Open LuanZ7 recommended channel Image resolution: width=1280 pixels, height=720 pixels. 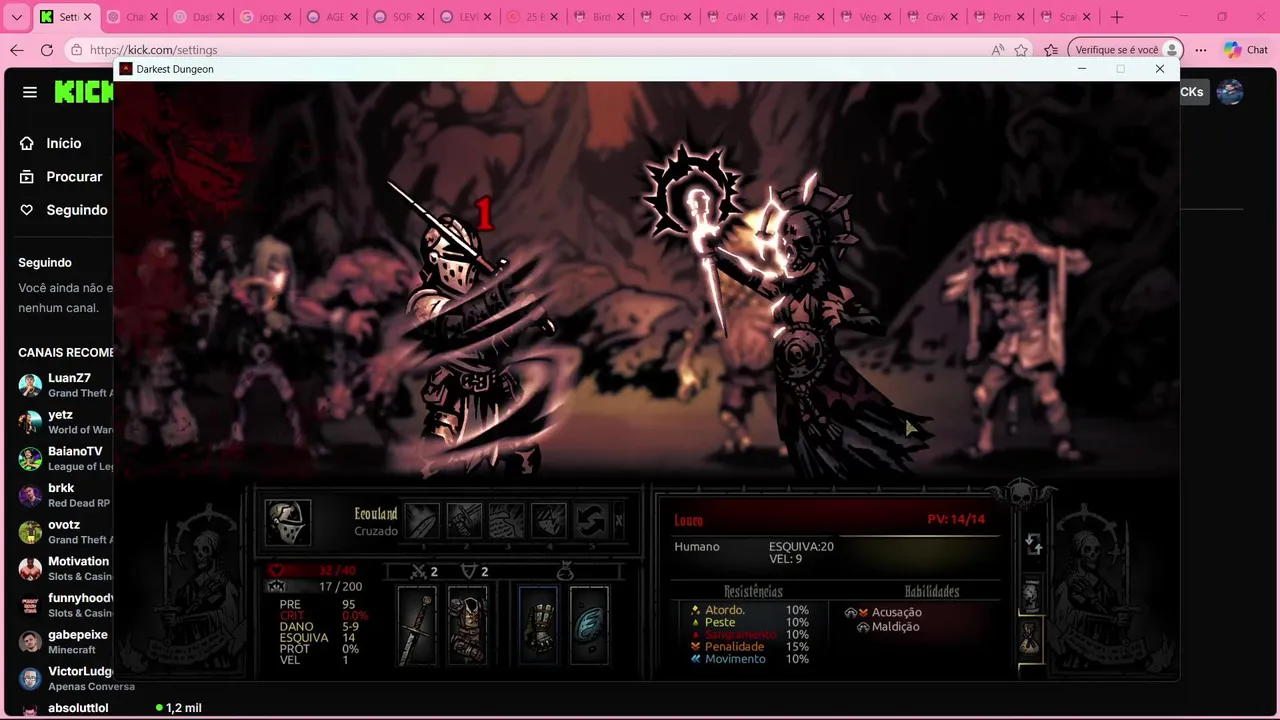(x=66, y=385)
